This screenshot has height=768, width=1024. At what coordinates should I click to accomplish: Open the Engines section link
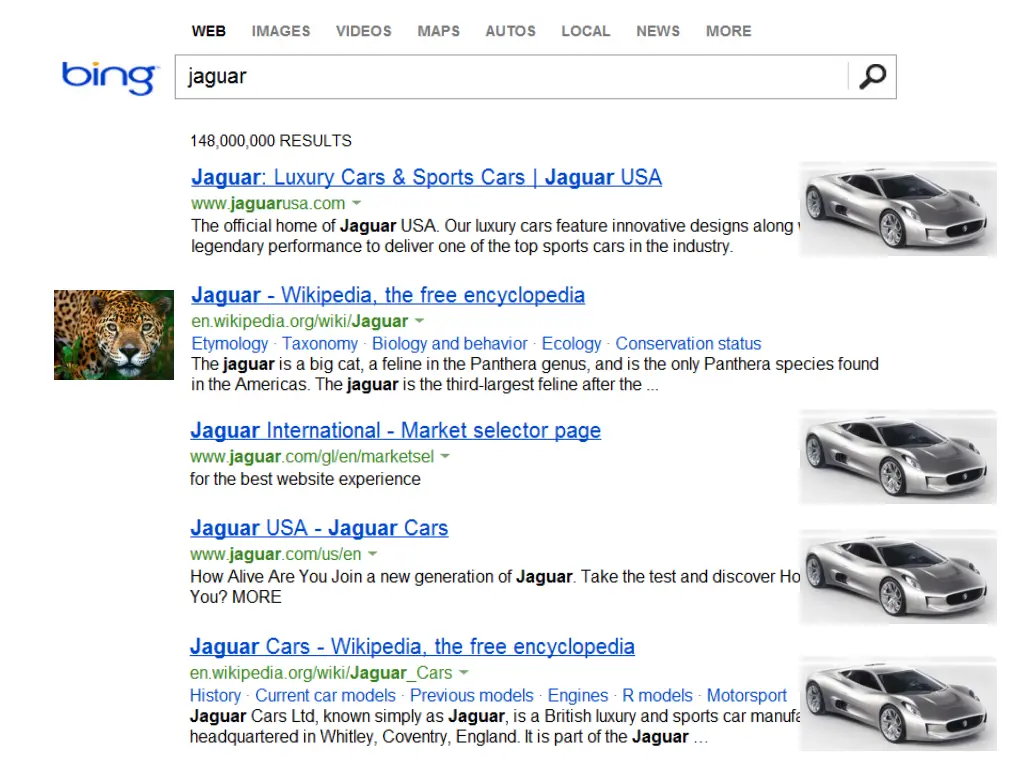[578, 696]
